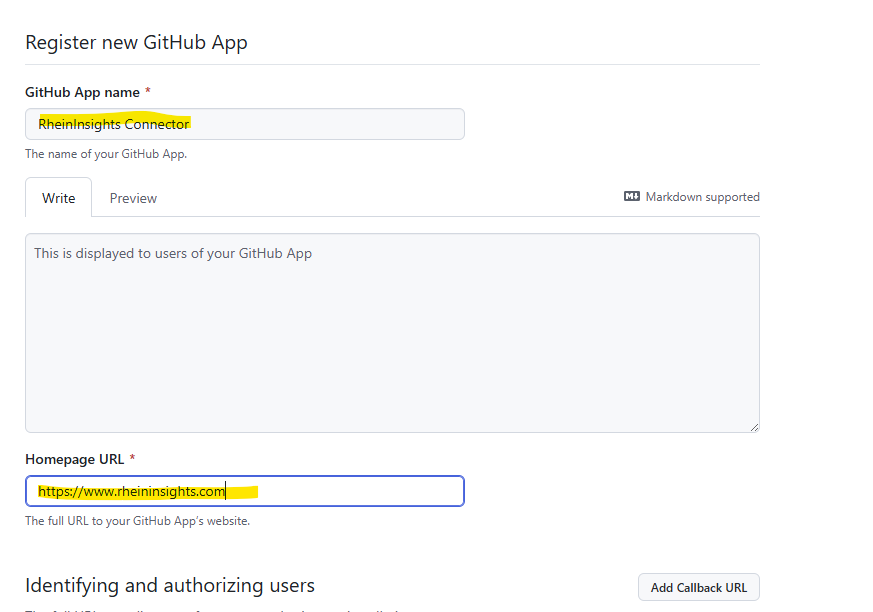Image resolution: width=873 pixels, height=612 pixels.
Task: Click the GitHub App name input field
Action: [245, 124]
